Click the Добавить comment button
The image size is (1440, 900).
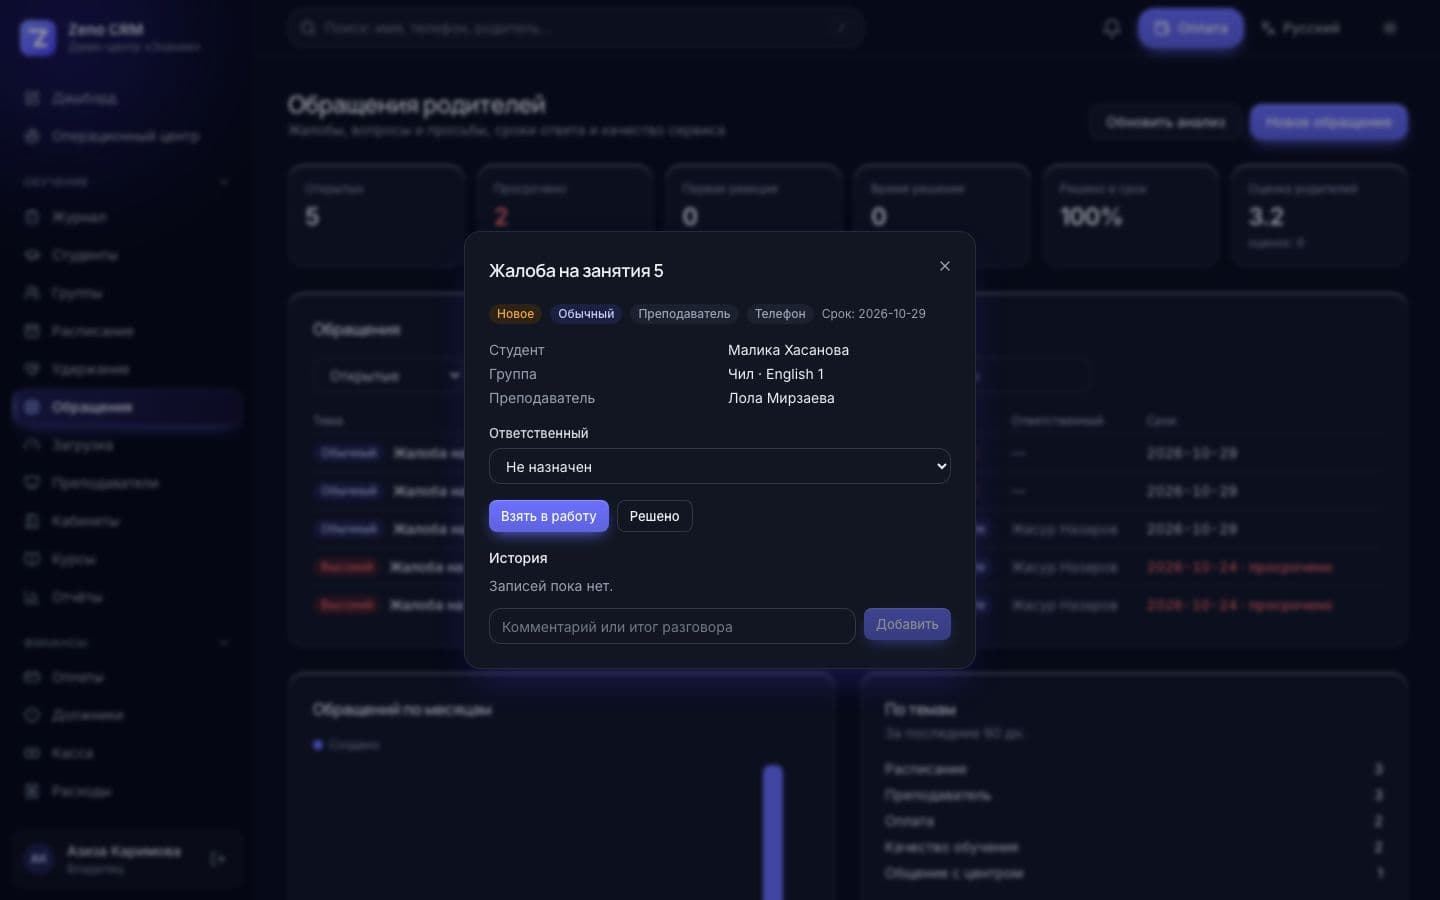[907, 624]
